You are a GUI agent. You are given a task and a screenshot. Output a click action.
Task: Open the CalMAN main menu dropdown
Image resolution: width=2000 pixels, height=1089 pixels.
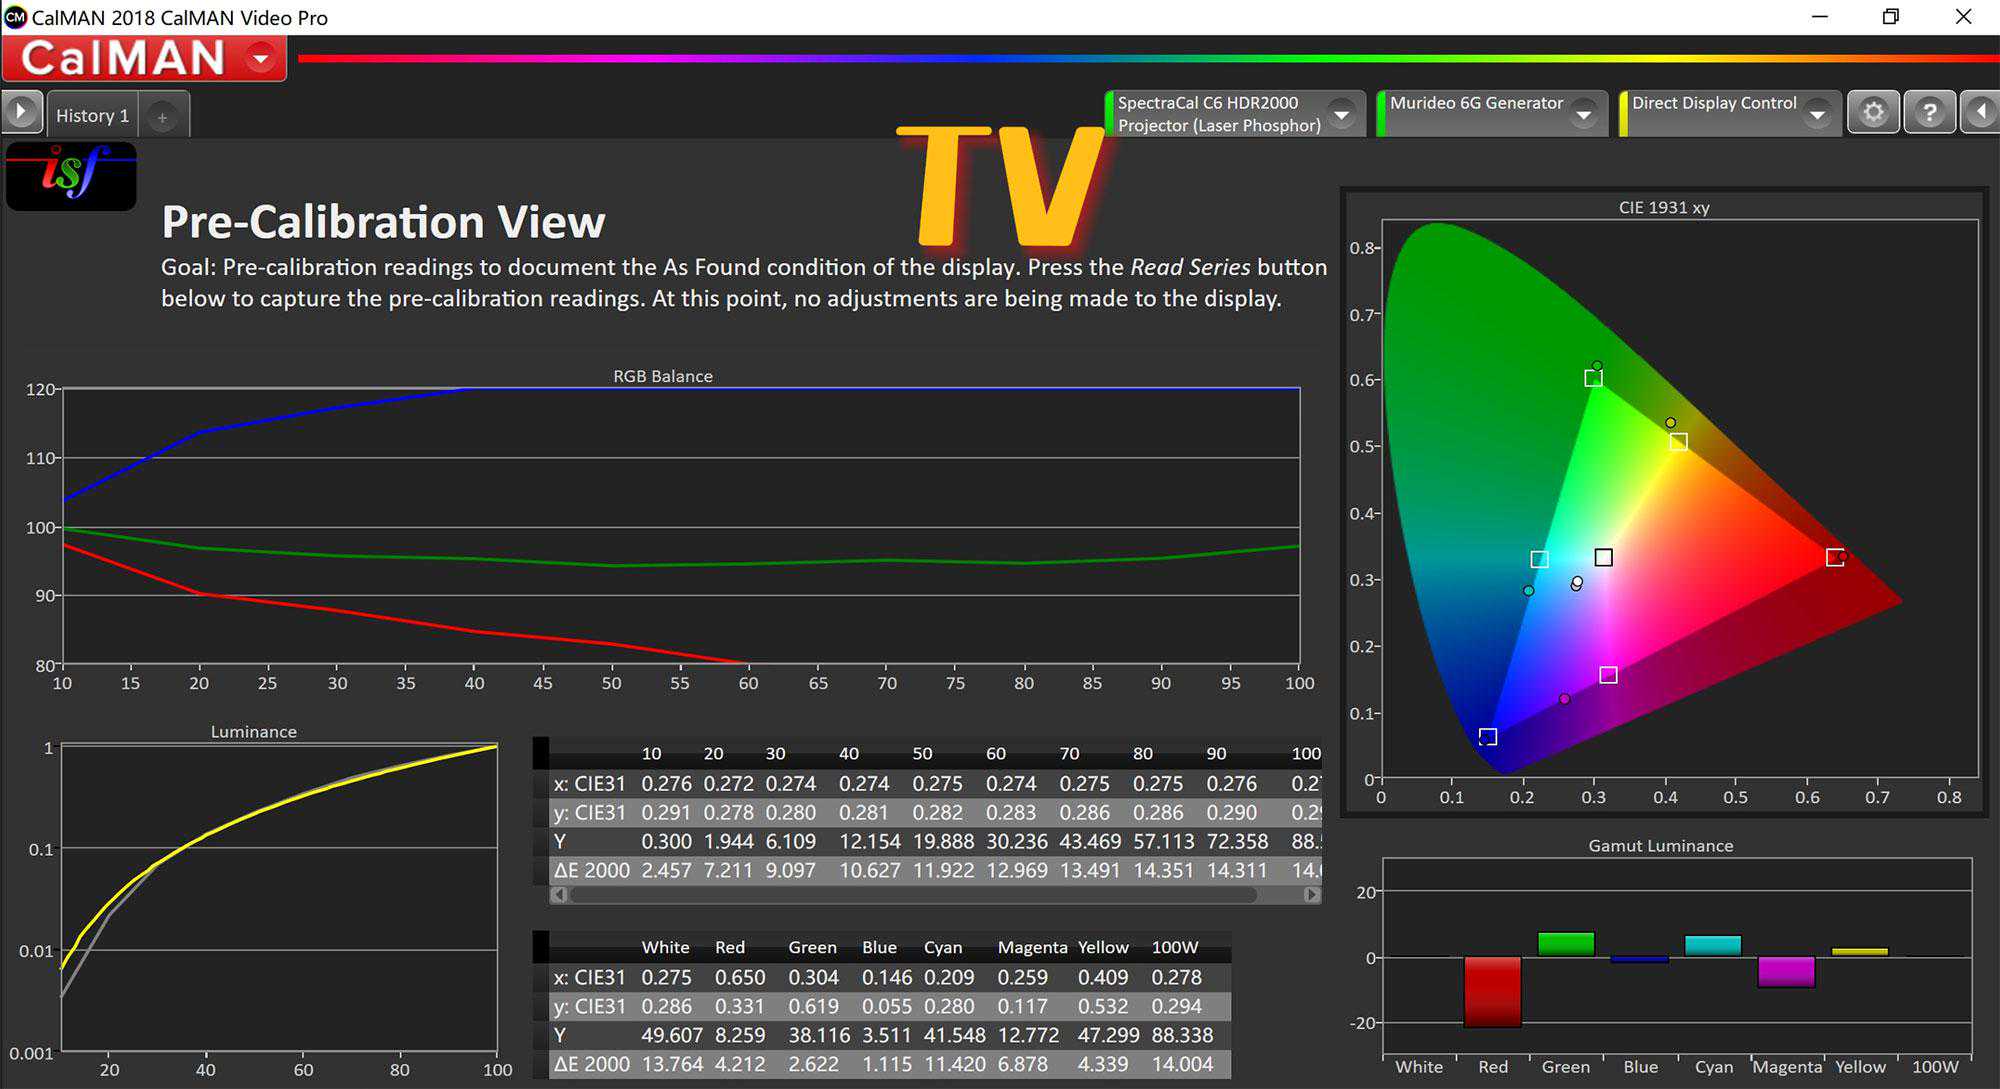pos(260,59)
